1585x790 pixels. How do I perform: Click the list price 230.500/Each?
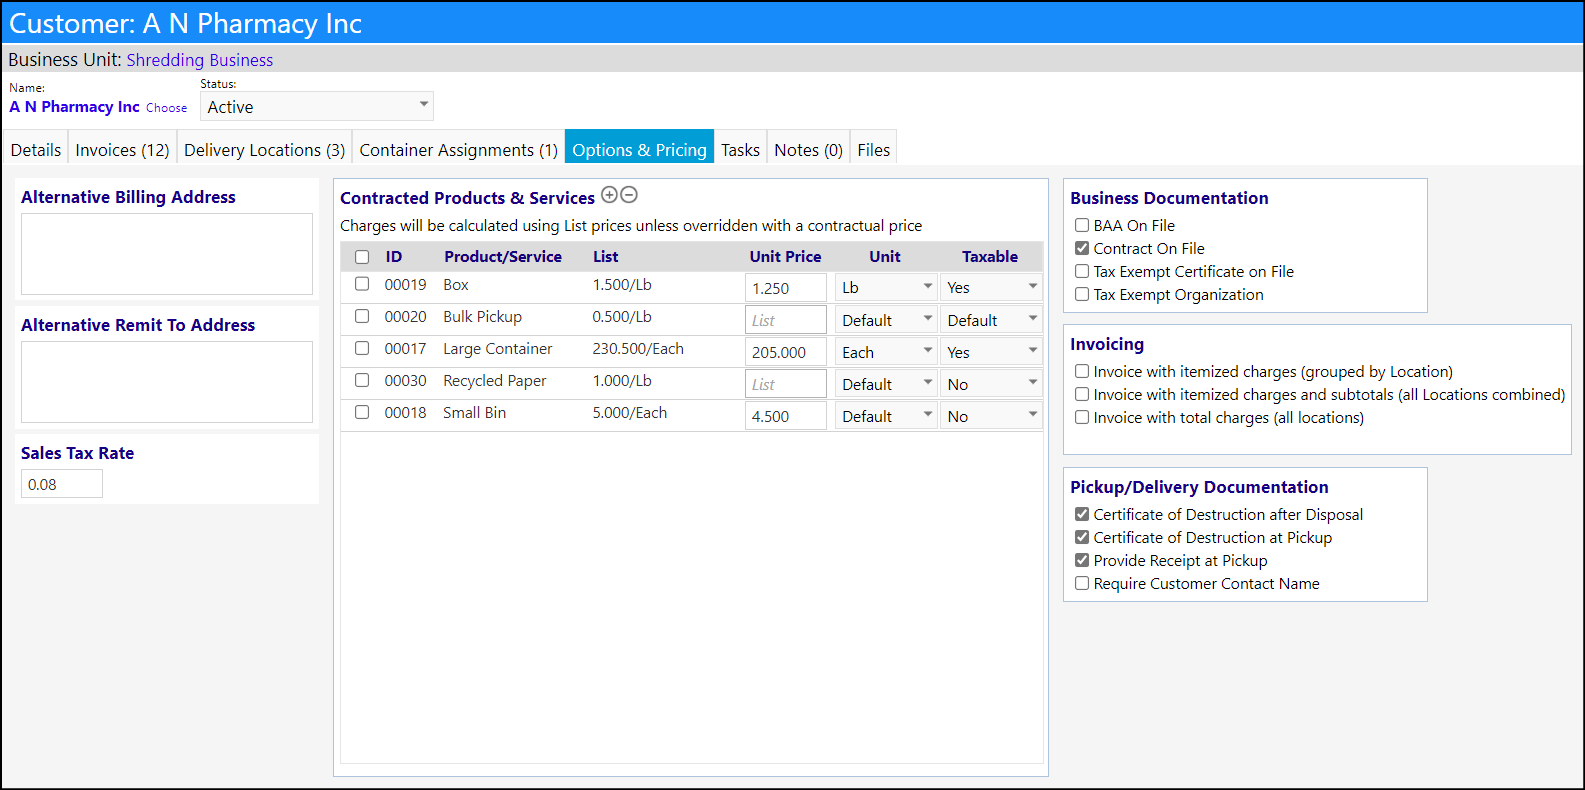[638, 349]
